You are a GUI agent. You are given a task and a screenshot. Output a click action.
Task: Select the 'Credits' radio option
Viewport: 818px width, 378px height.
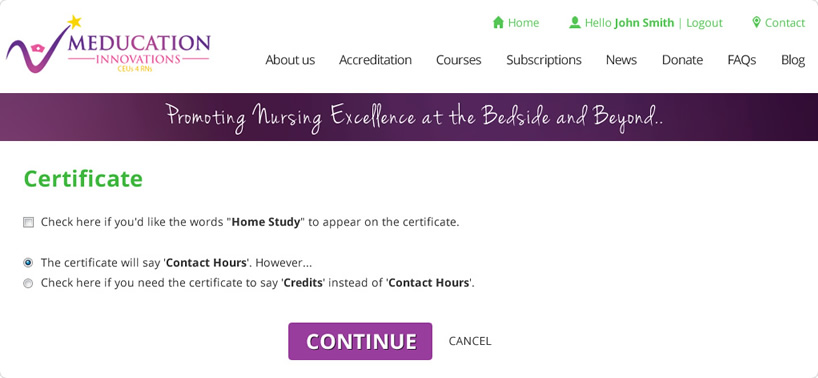[28, 283]
